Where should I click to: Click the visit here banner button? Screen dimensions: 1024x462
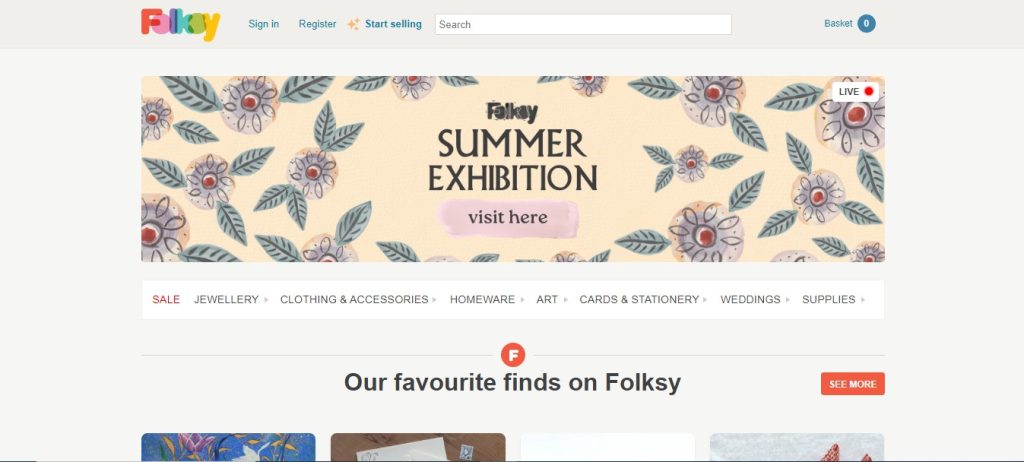pyautogui.click(x=508, y=217)
